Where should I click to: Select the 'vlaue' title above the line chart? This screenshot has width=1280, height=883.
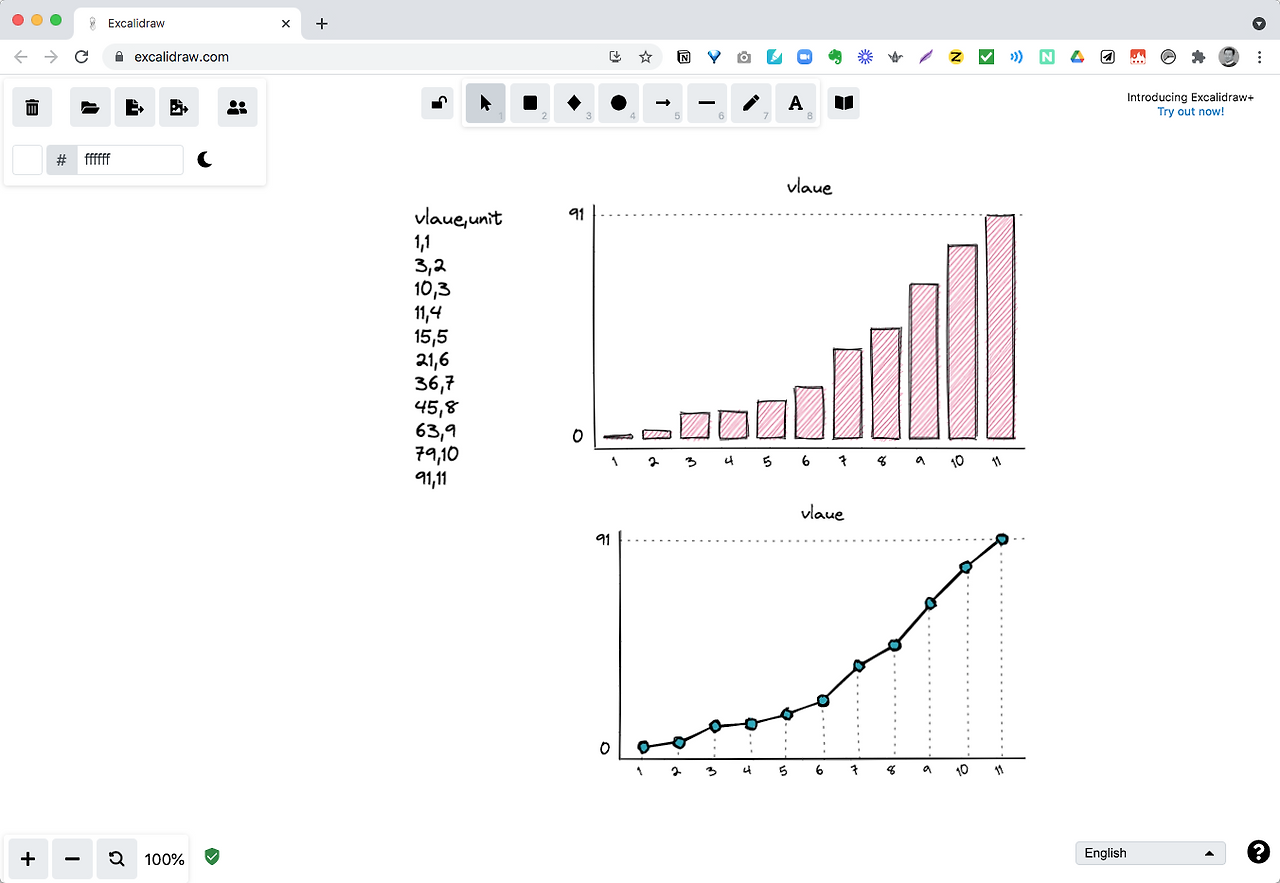(x=822, y=514)
